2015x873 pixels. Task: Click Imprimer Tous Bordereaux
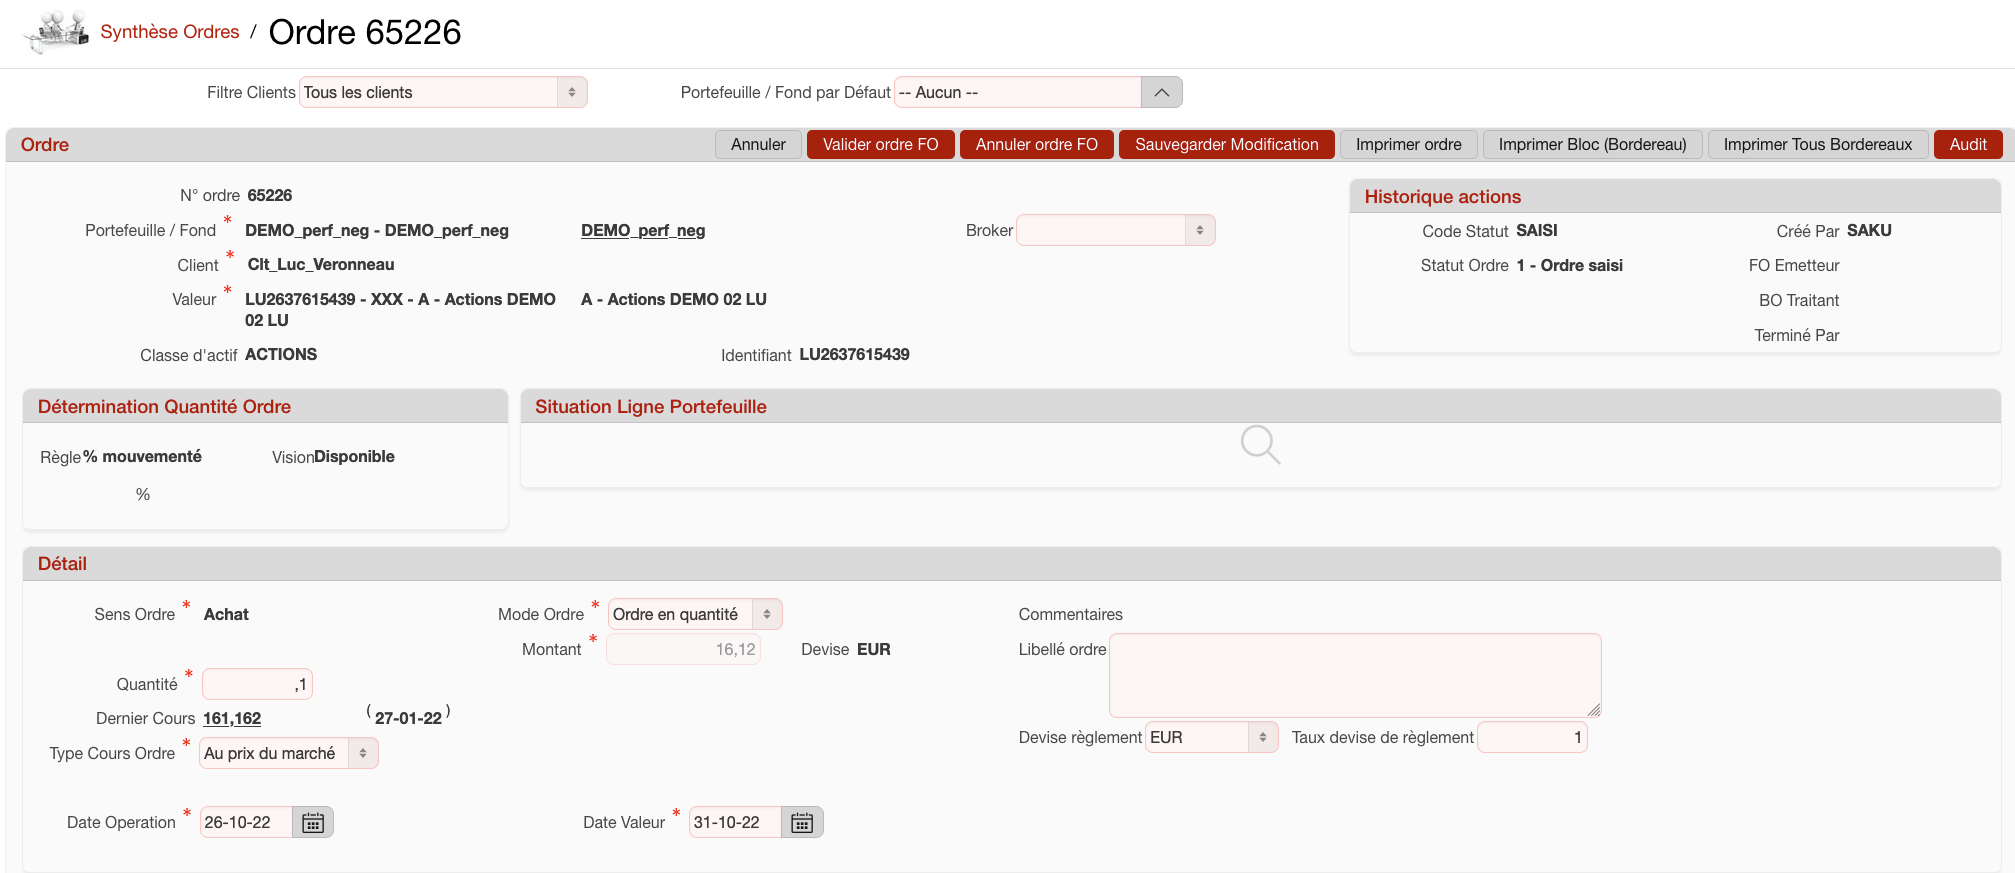(1817, 145)
